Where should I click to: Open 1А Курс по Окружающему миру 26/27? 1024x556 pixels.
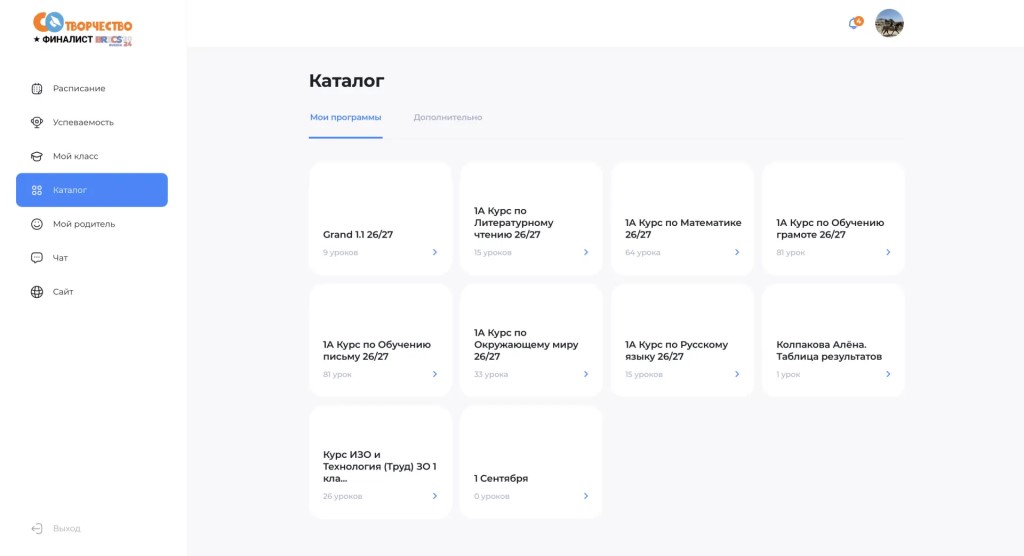point(526,344)
